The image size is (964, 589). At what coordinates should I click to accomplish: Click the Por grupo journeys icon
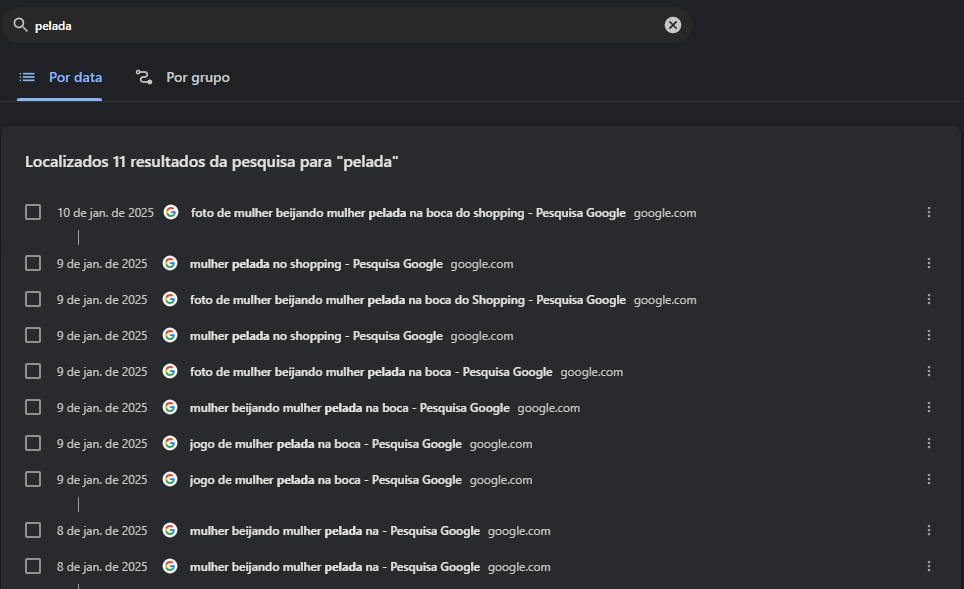(144, 77)
